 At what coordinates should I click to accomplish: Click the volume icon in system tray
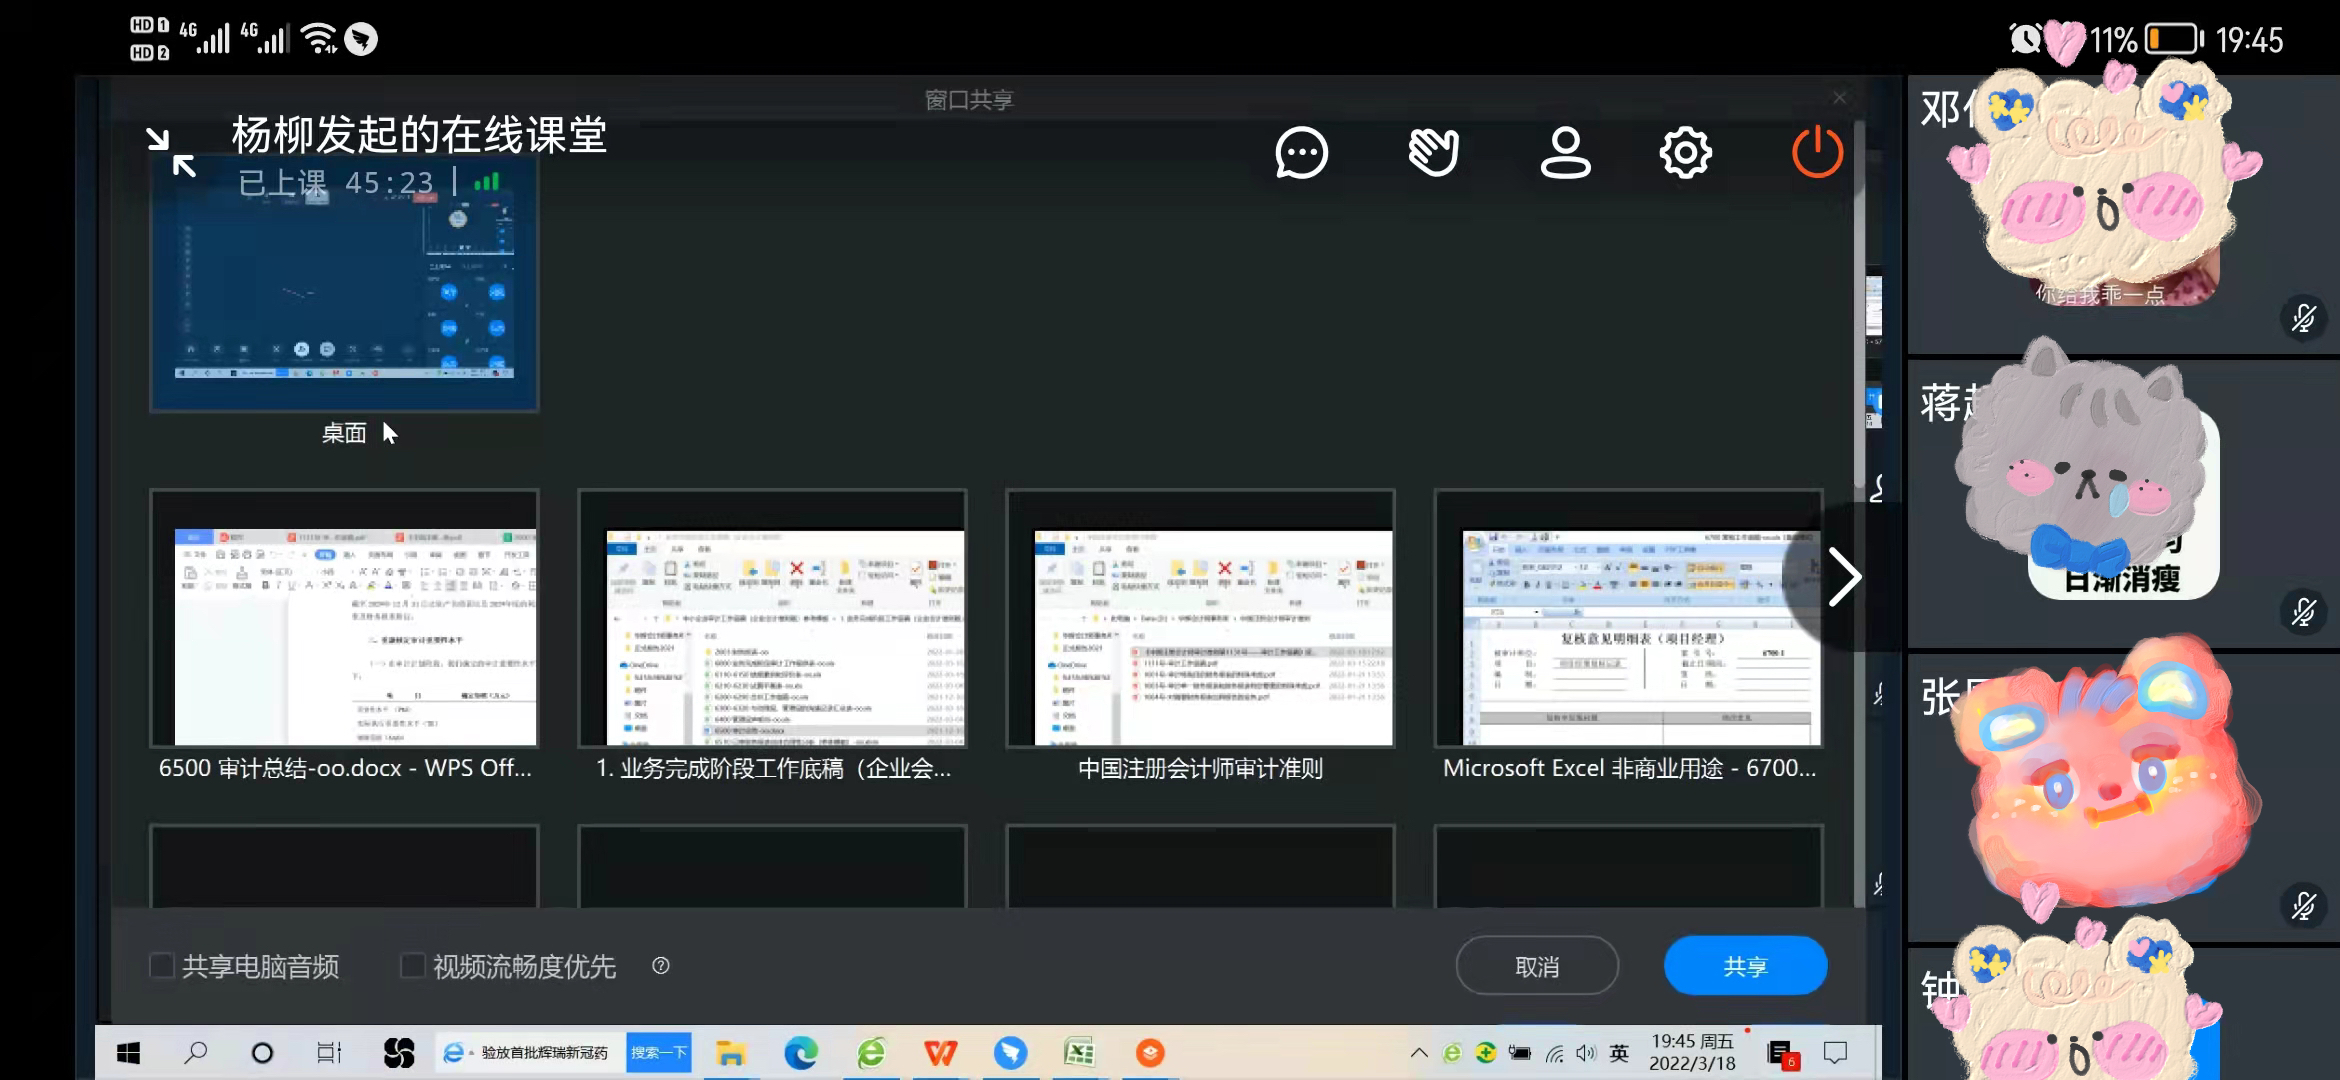coord(1586,1053)
